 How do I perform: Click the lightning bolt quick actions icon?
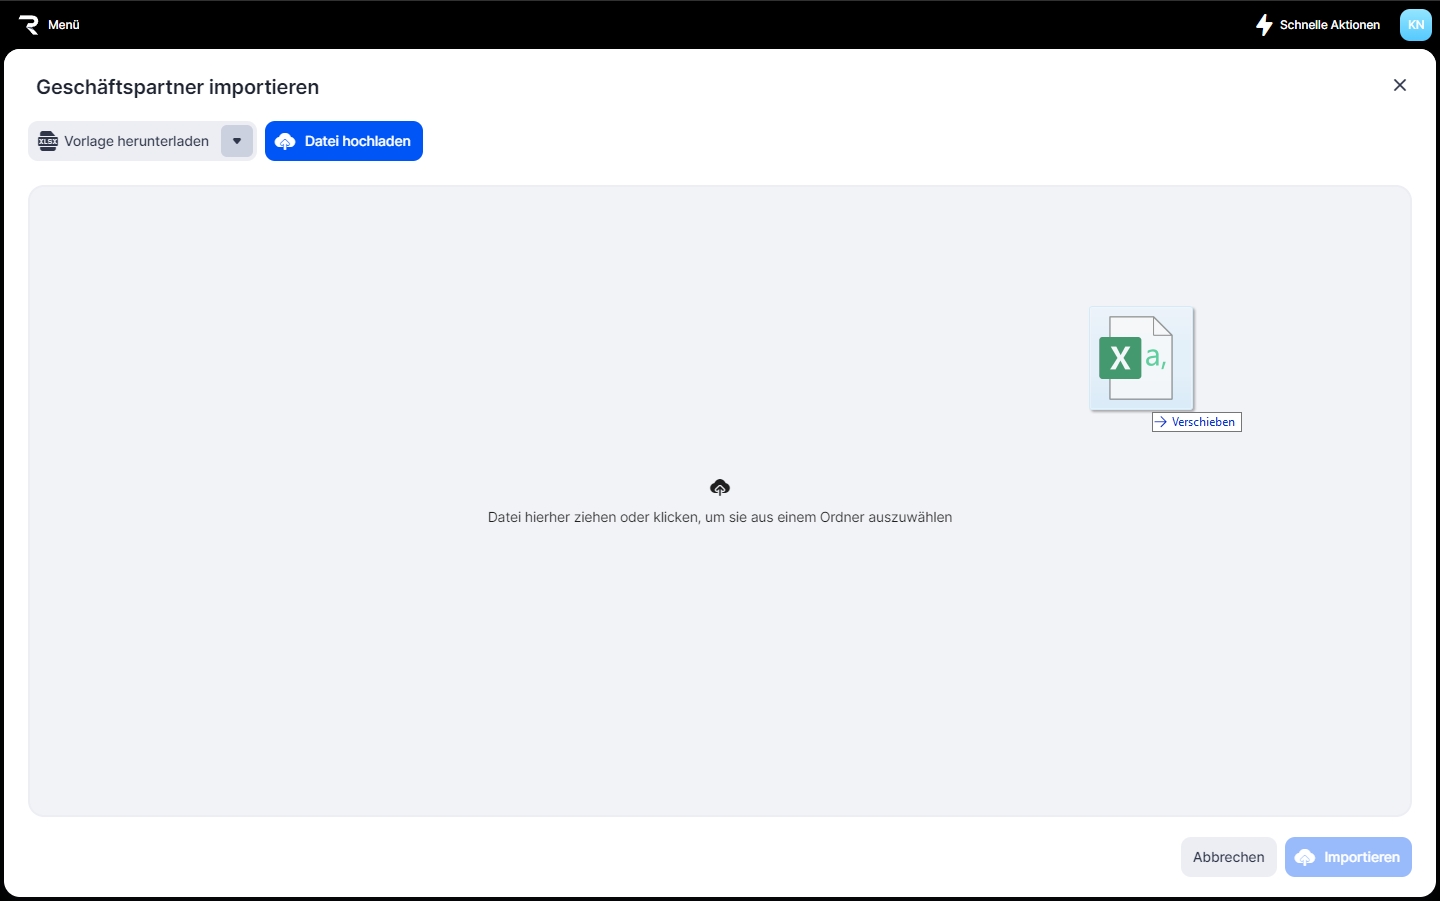point(1264,25)
